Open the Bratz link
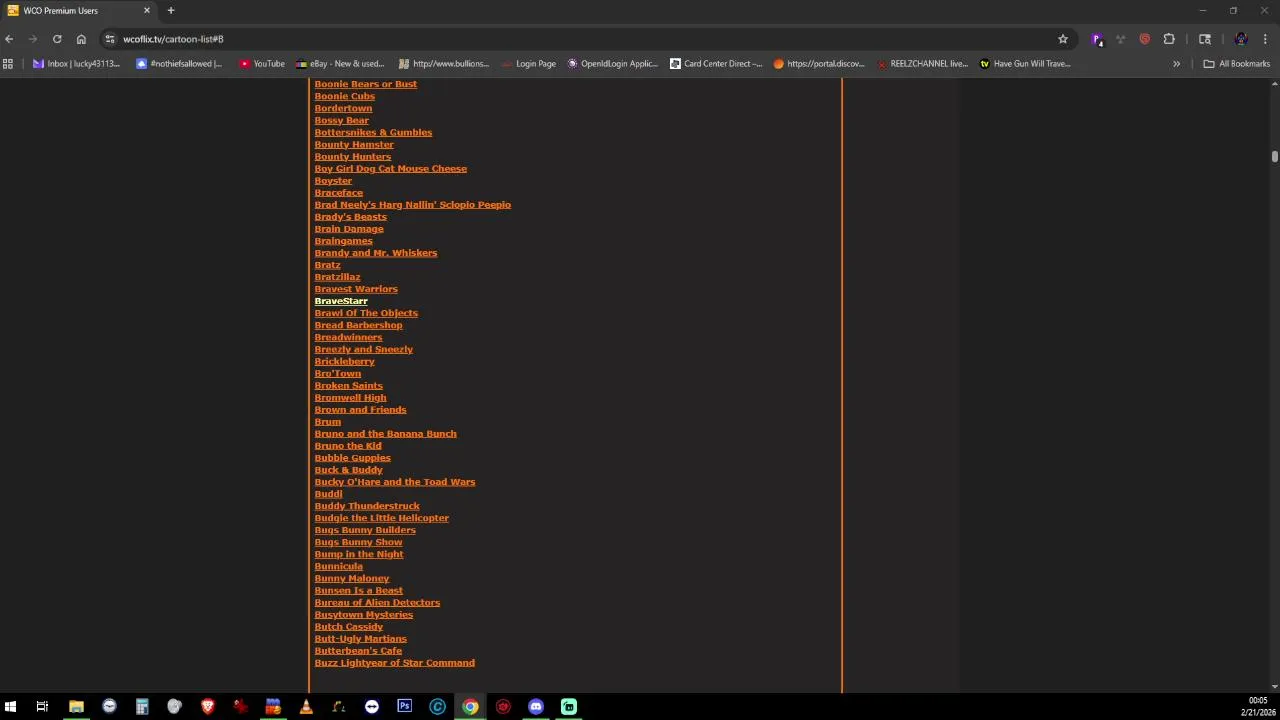The width and height of the screenshot is (1280, 720). [x=327, y=265]
